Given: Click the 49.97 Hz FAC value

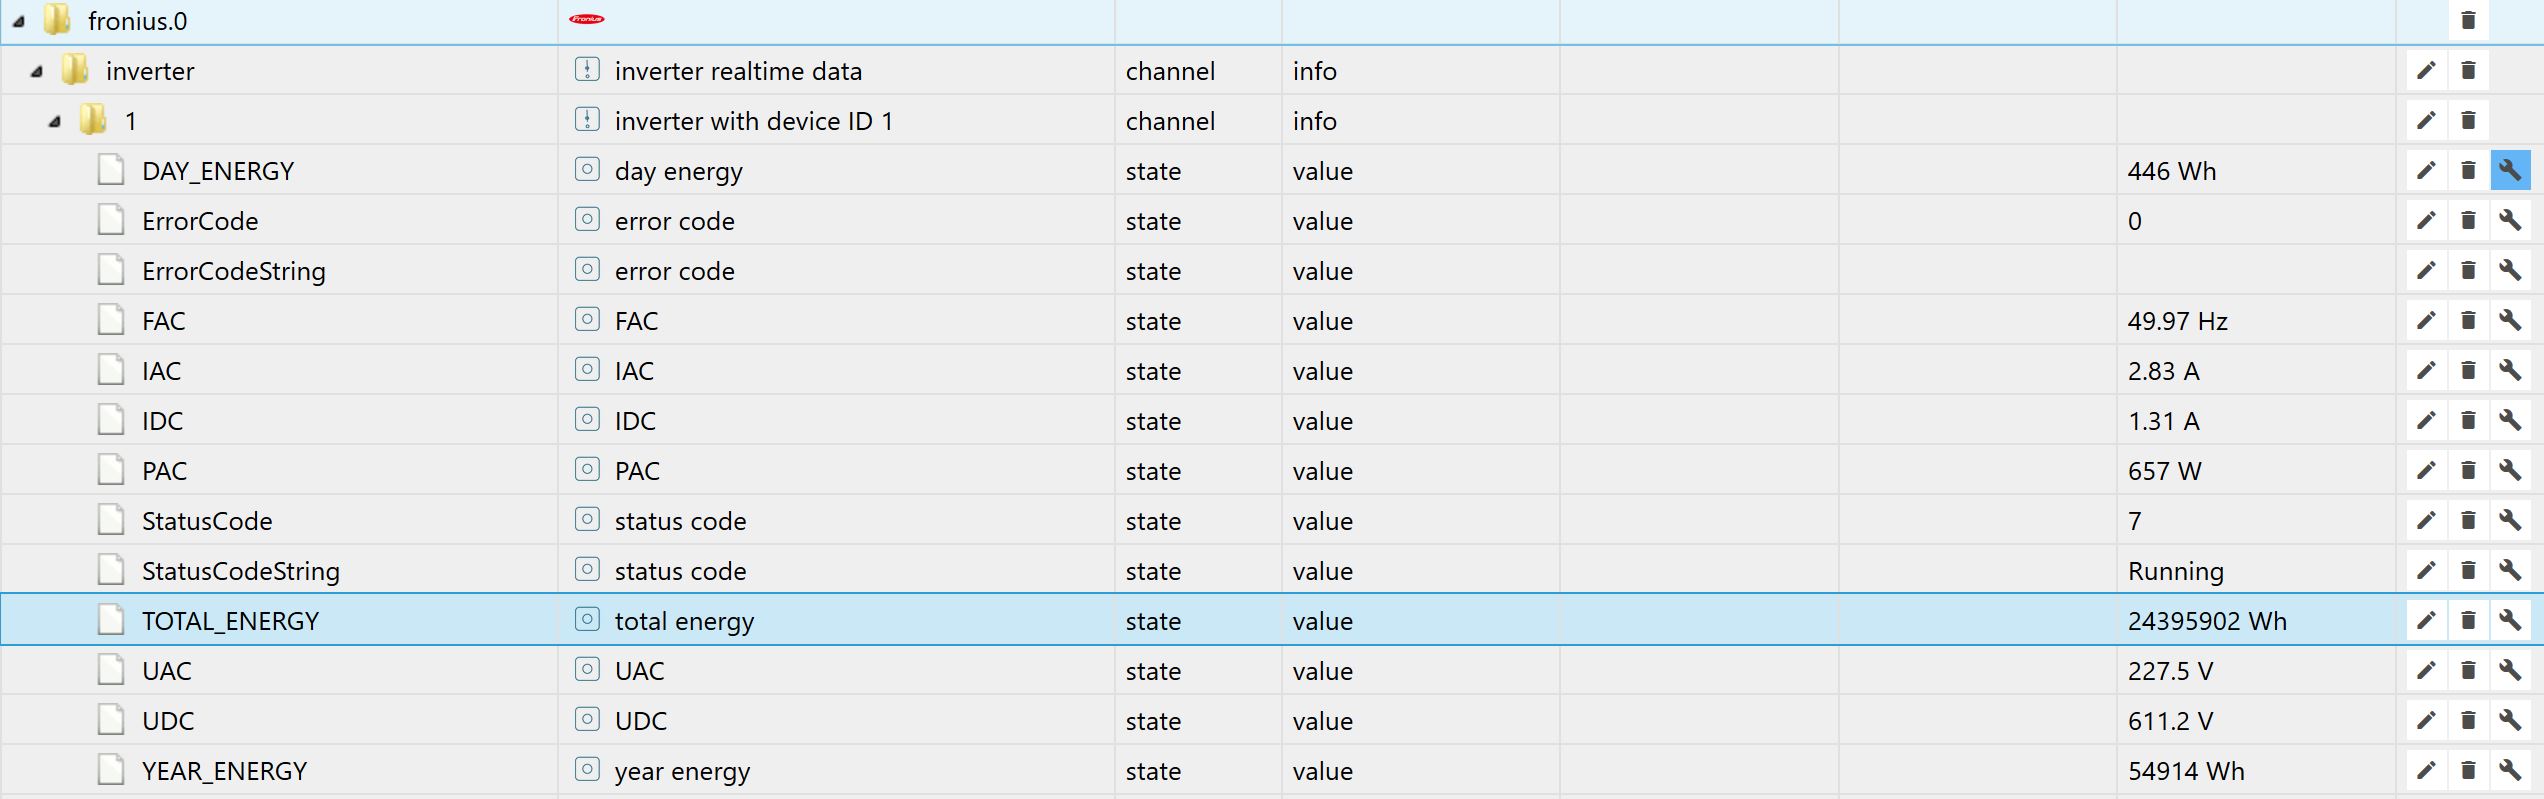Looking at the screenshot, I should coord(2177,321).
